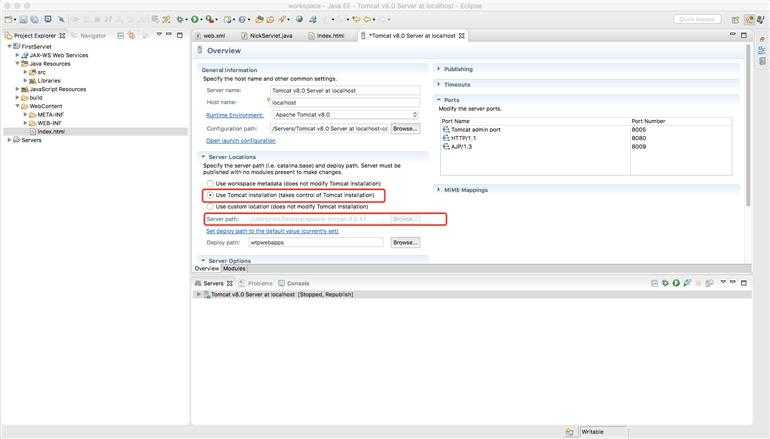Select the HTTP/1.1 port row

(x=586, y=138)
